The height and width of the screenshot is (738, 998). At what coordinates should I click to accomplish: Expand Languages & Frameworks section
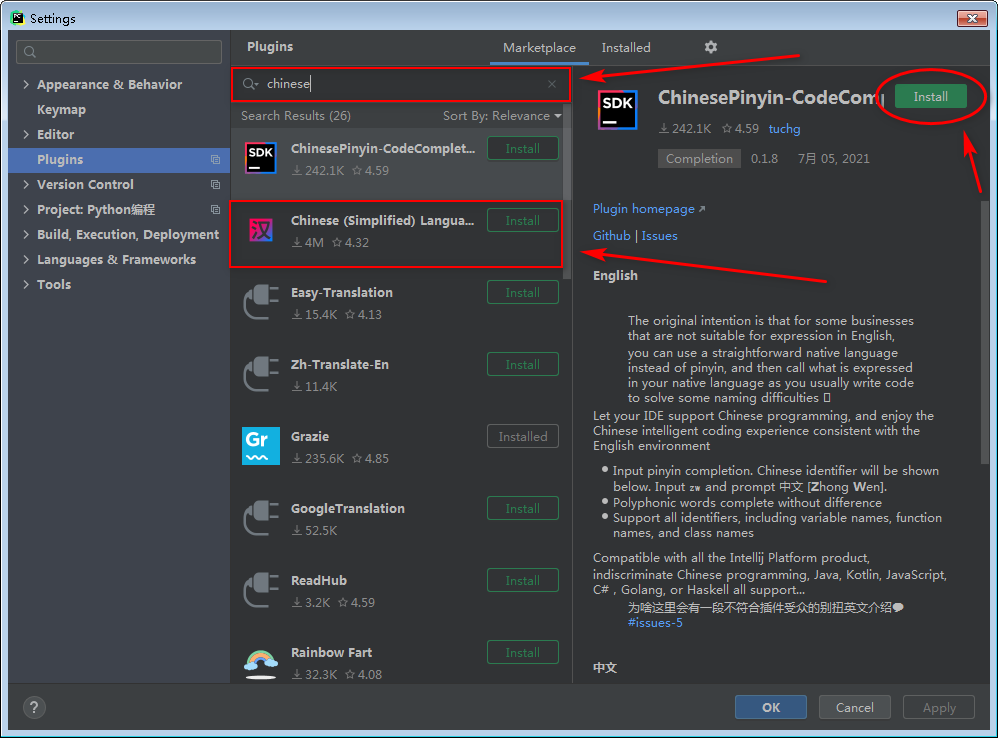click(x=26, y=260)
